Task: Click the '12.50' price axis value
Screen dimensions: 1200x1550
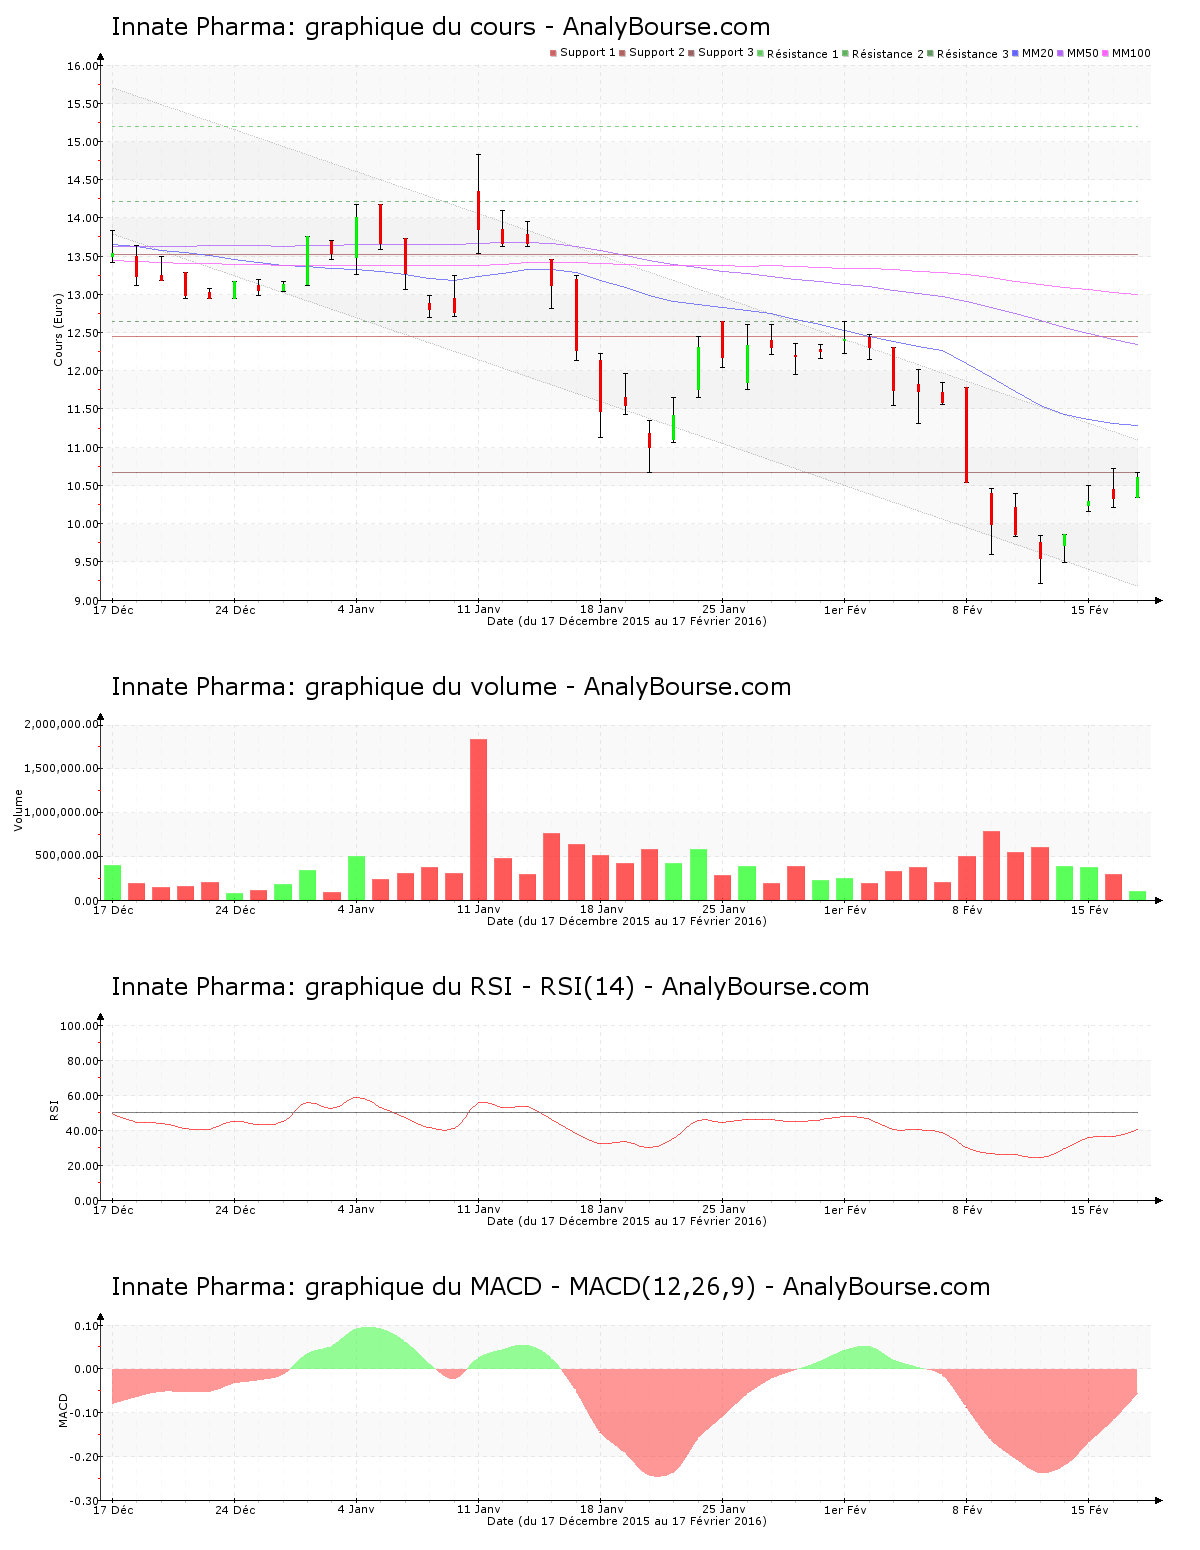Action: tap(83, 333)
